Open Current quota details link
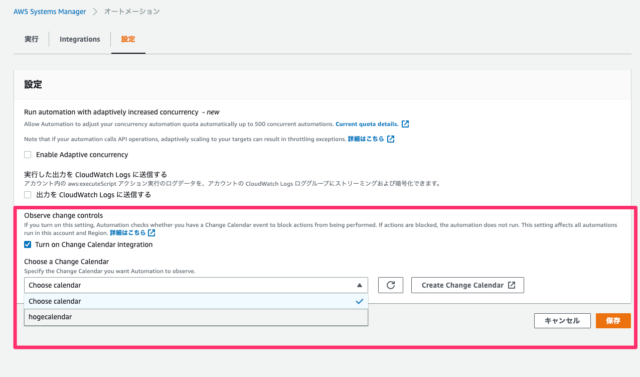This screenshot has width=640, height=377. click(x=367, y=124)
